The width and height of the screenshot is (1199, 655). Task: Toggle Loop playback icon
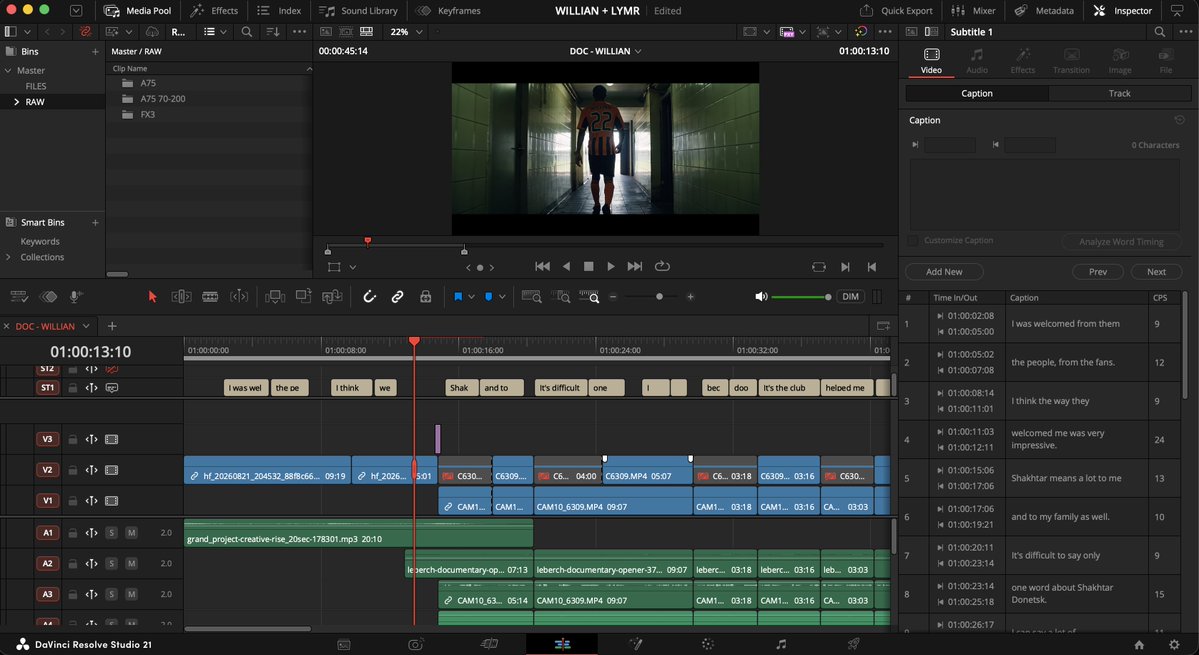pyautogui.click(x=662, y=266)
